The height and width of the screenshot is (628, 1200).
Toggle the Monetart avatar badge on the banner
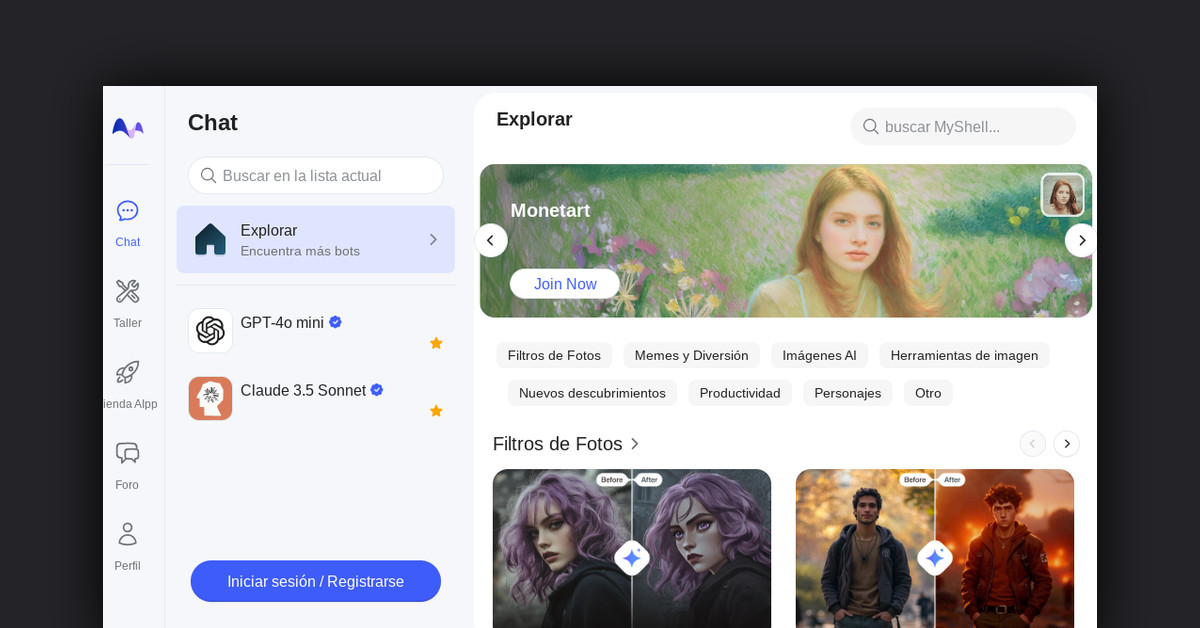[1062, 194]
